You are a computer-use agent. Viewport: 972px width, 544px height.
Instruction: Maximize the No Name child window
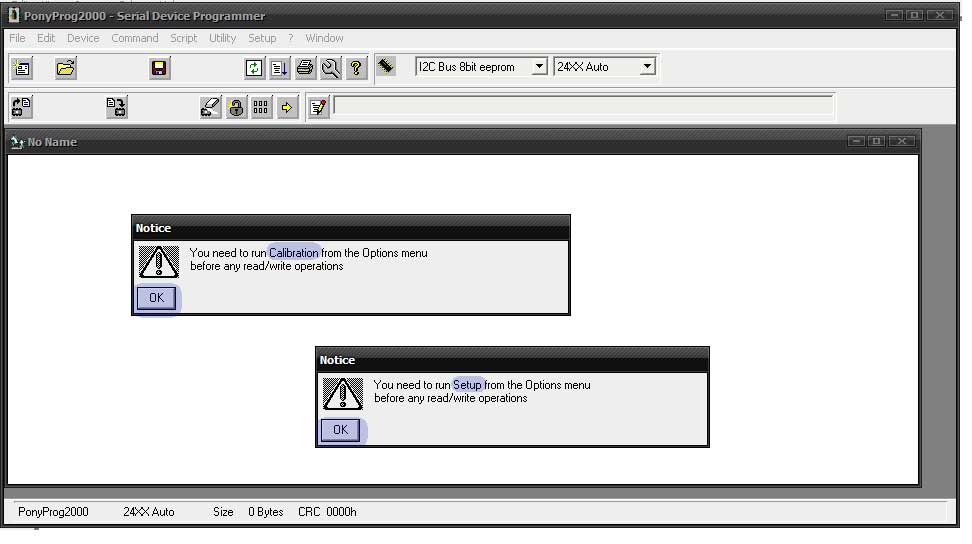[877, 141]
